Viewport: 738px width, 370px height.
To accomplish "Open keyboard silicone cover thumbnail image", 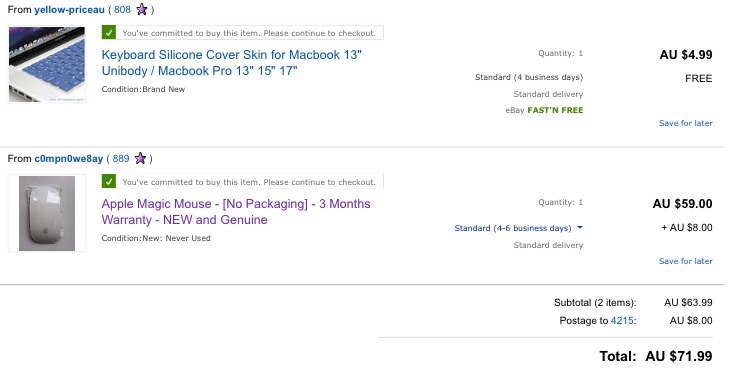I will point(47,64).
